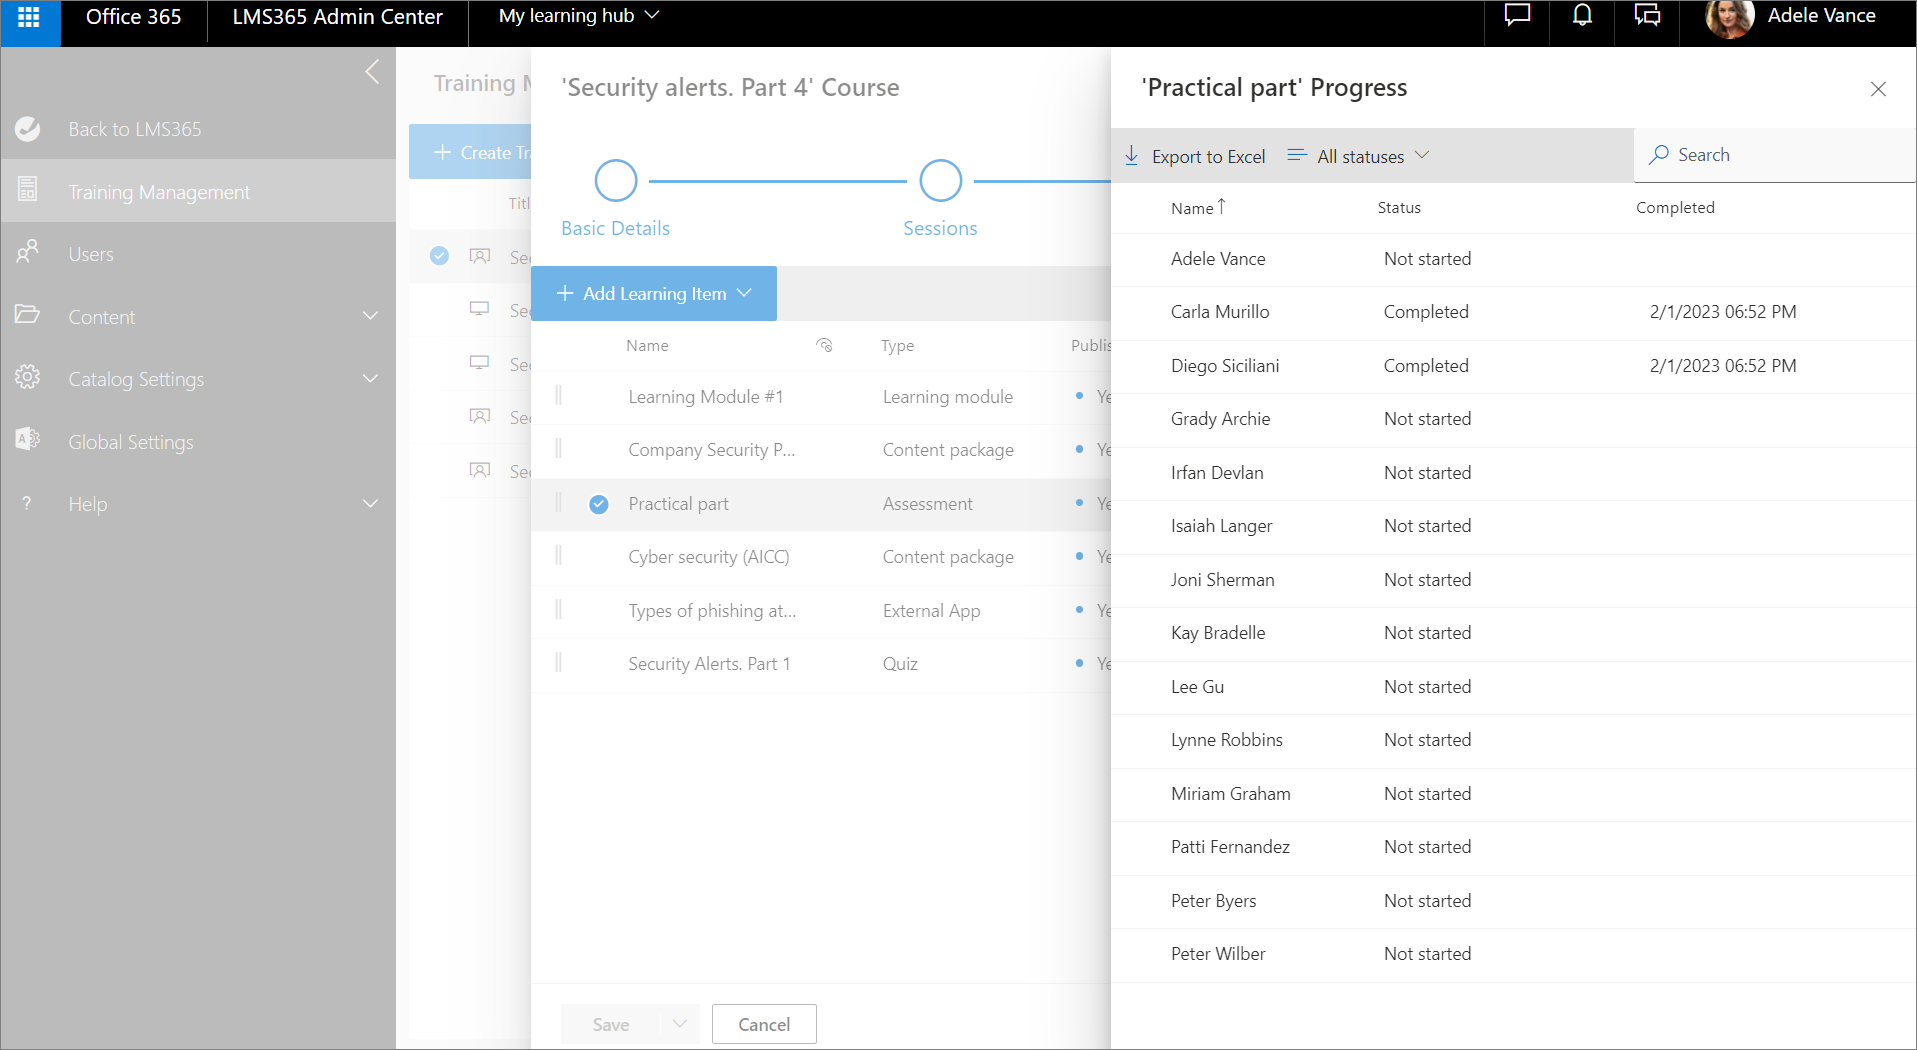This screenshot has height=1050, width=1917.
Task: Open the chat message icon in header
Action: coord(1517,16)
